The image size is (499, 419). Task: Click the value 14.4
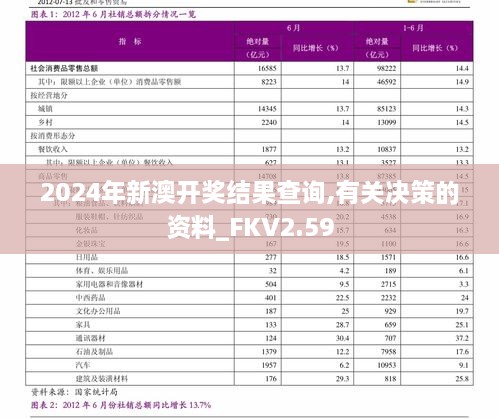[x=462, y=68]
